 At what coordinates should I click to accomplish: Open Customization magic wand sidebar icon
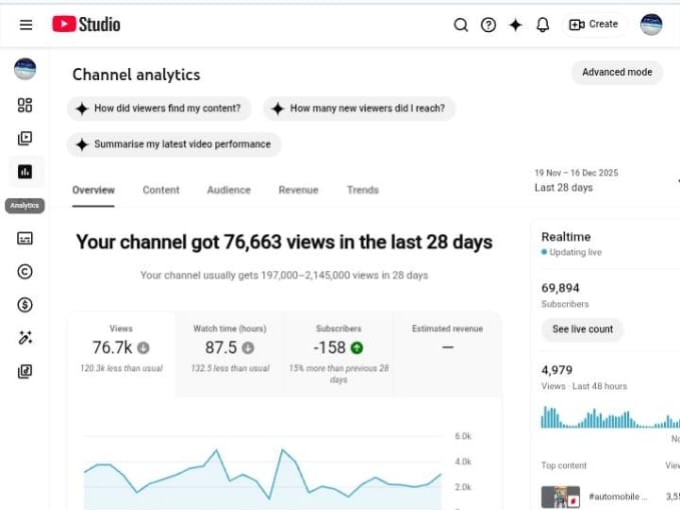coord(25,338)
